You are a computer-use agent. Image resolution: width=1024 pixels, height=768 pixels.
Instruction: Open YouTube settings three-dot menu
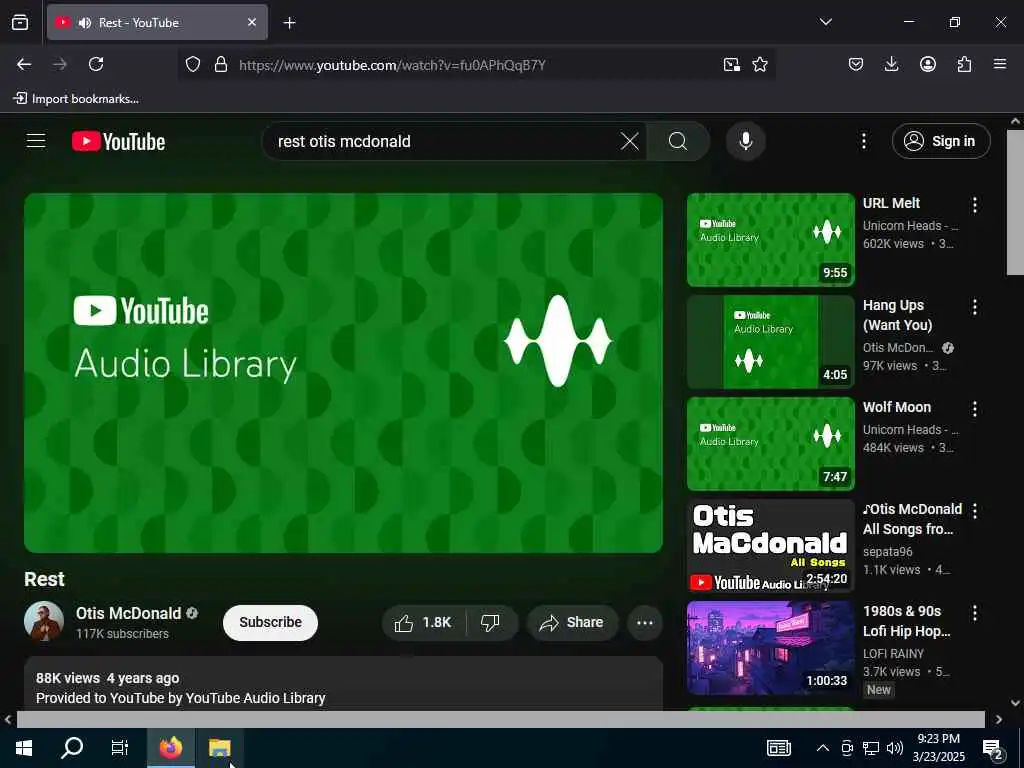tap(863, 141)
